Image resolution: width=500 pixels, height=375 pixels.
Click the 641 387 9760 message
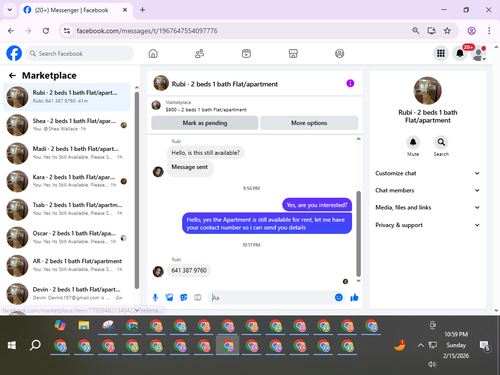[x=189, y=270]
